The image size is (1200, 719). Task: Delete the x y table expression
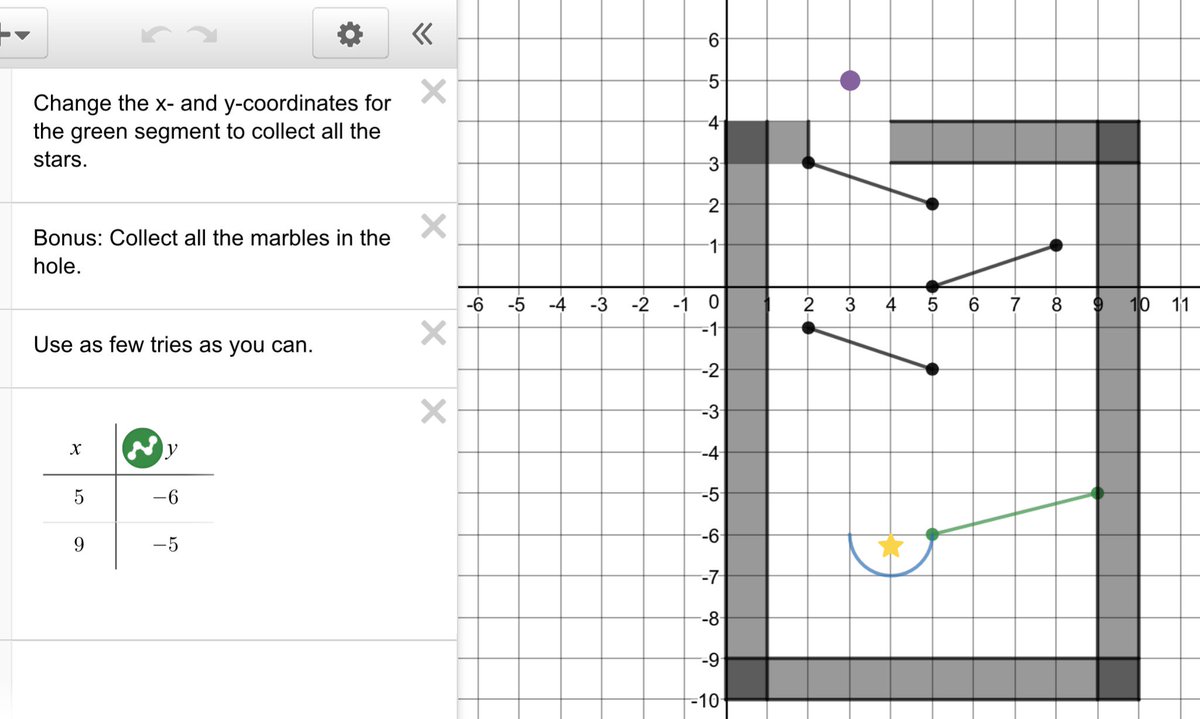(433, 410)
